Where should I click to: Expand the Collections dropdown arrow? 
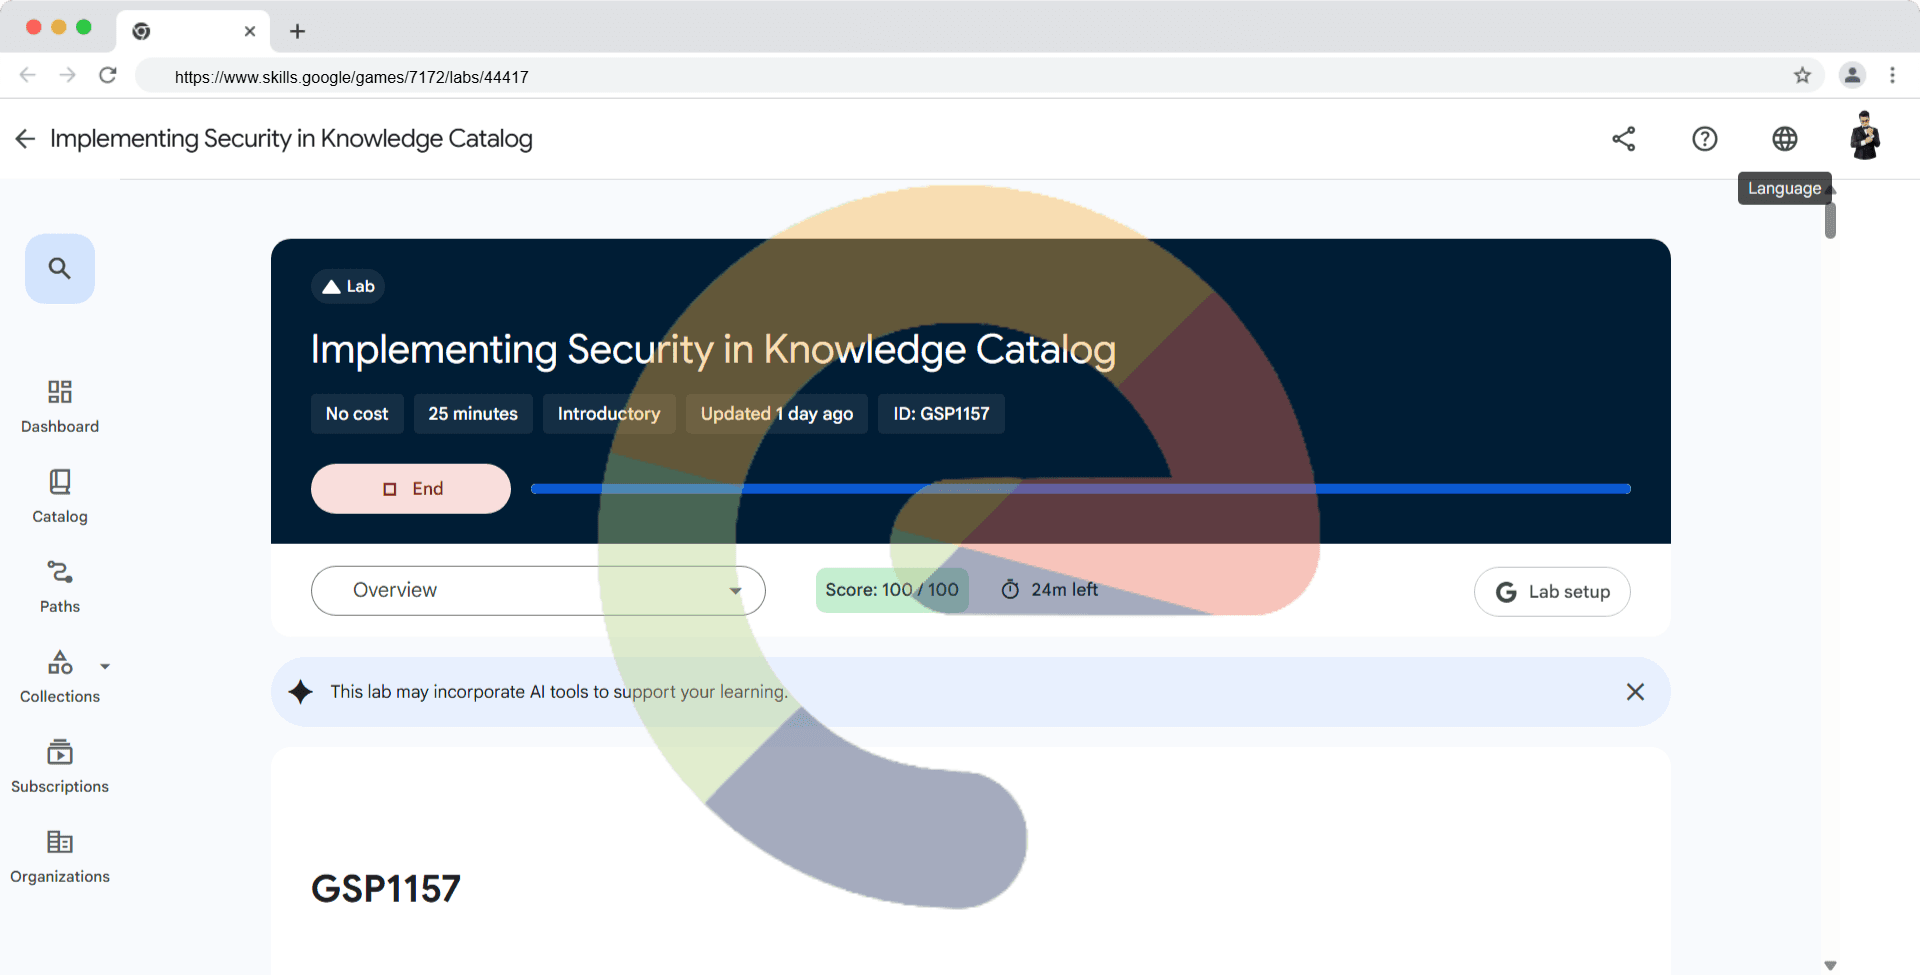[x=105, y=666]
